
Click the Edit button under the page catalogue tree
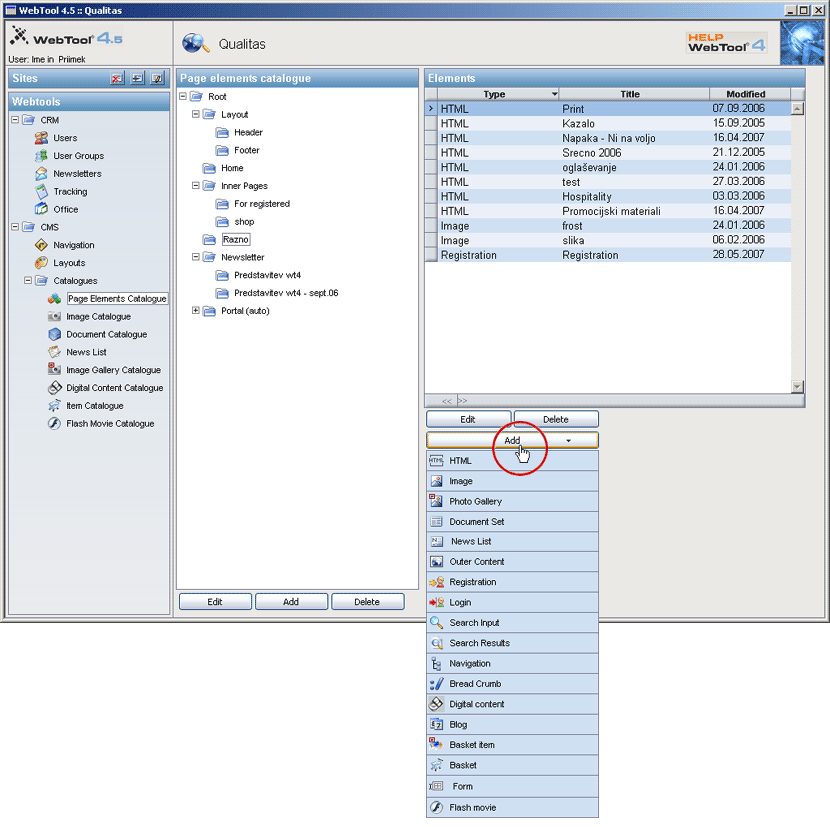[x=215, y=602]
